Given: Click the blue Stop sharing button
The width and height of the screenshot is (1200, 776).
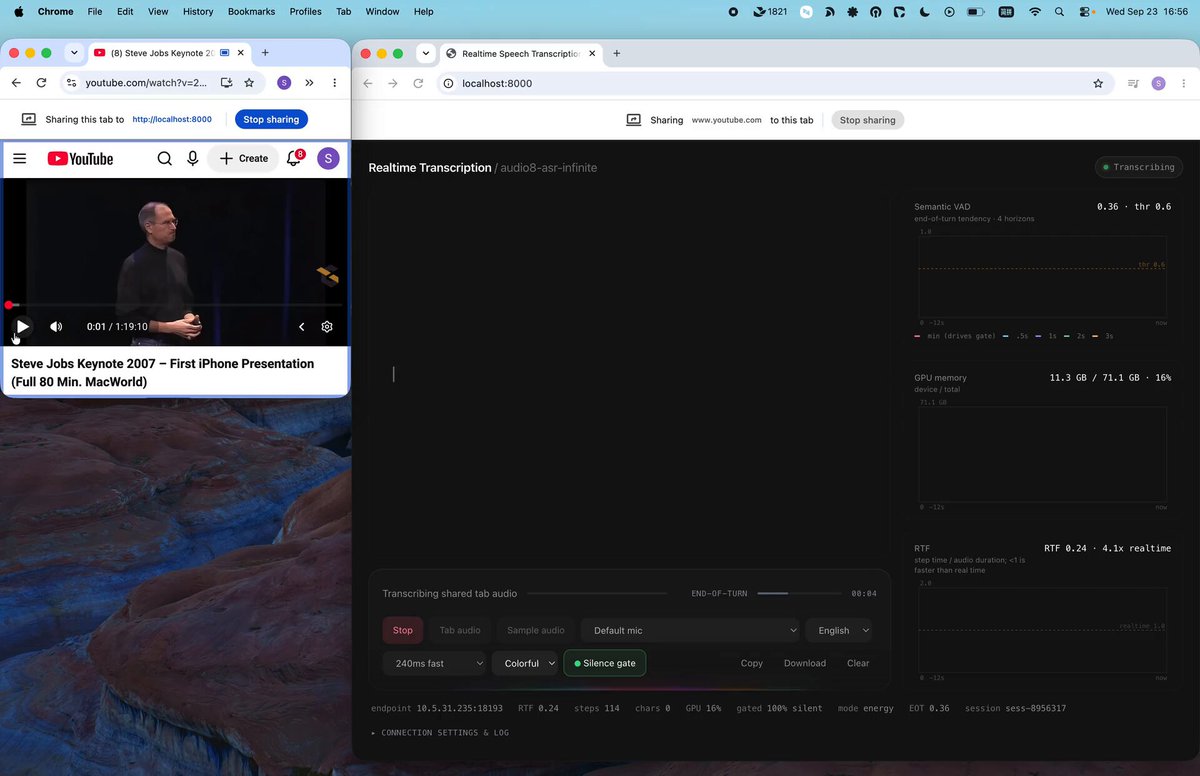Looking at the screenshot, I should tap(271, 119).
